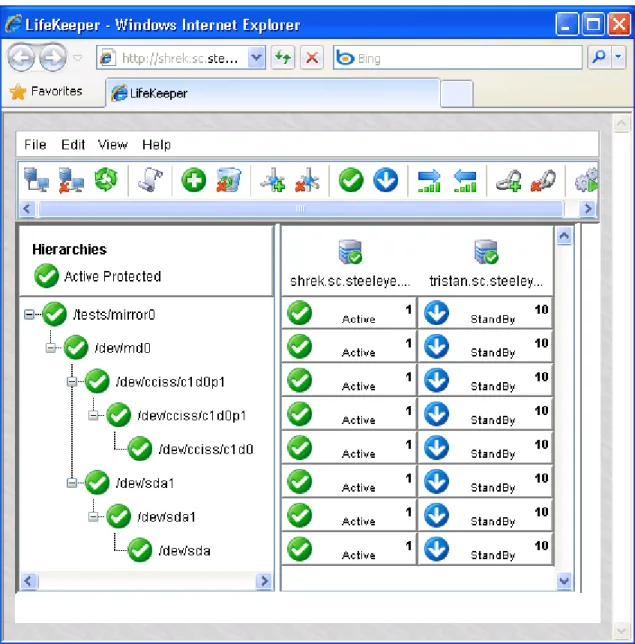Screen dimensions: 635x644
Task: Click the Out of Service blue arrow toolbar icon
Action: click(x=386, y=180)
